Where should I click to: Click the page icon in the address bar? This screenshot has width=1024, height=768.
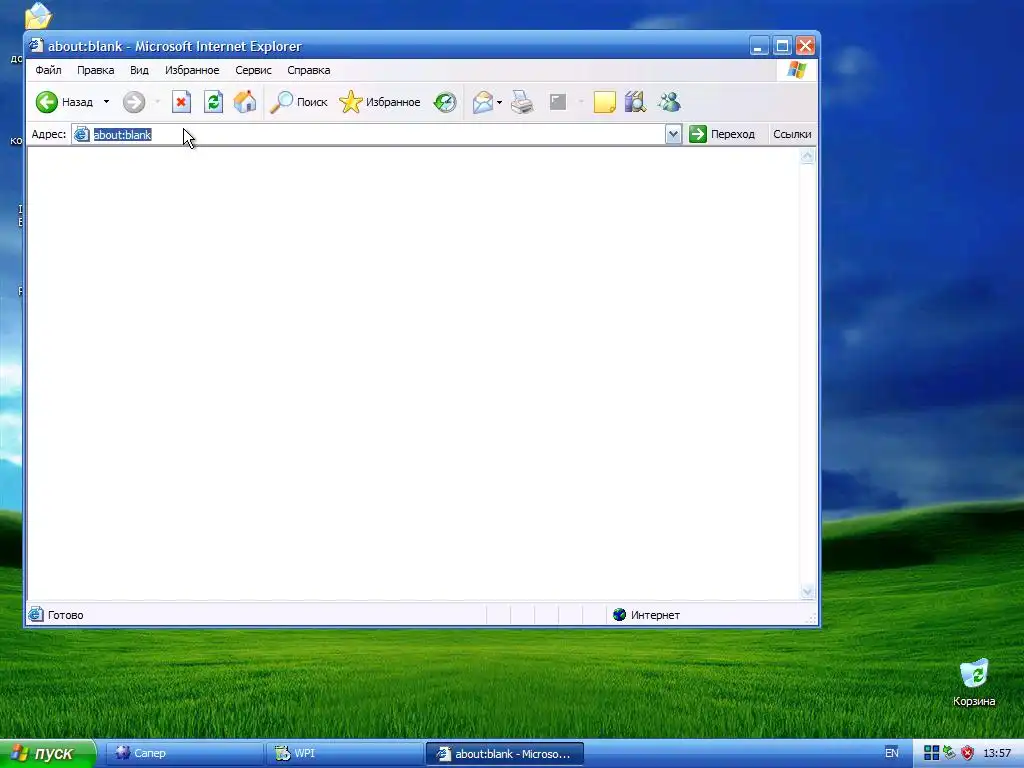pyautogui.click(x=82, y=135)
